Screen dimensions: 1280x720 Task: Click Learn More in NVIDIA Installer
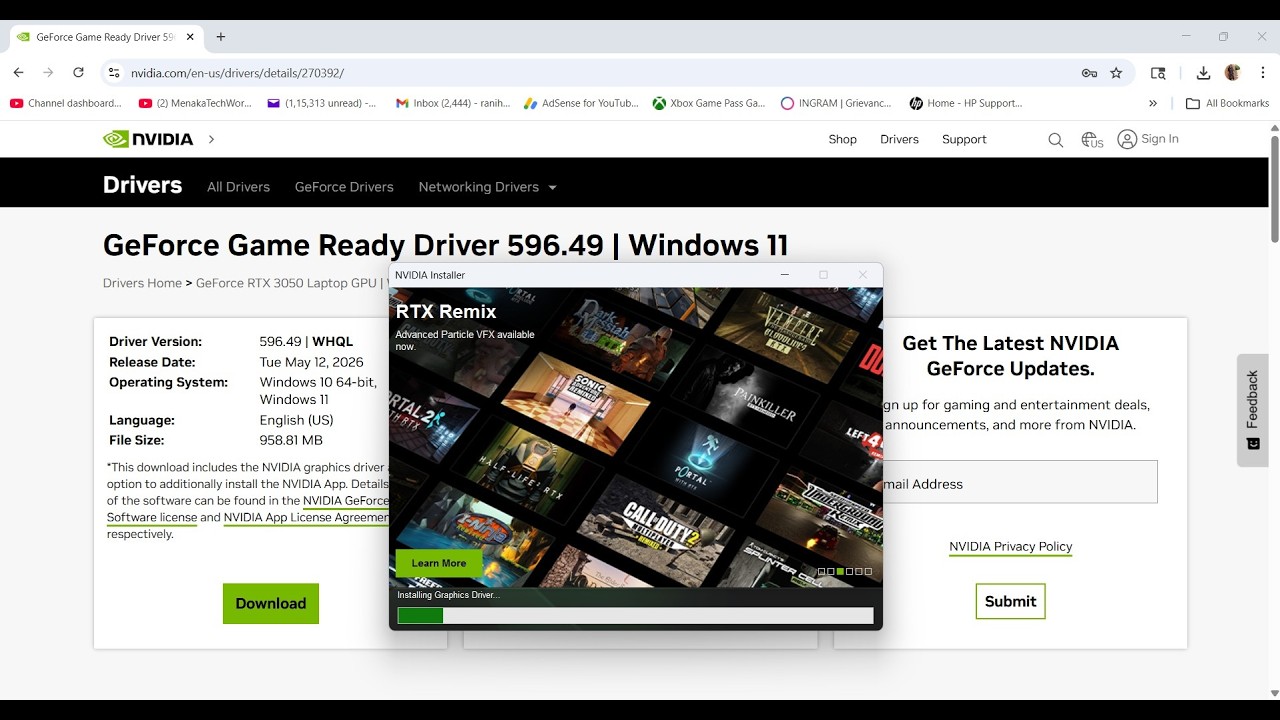439,563
